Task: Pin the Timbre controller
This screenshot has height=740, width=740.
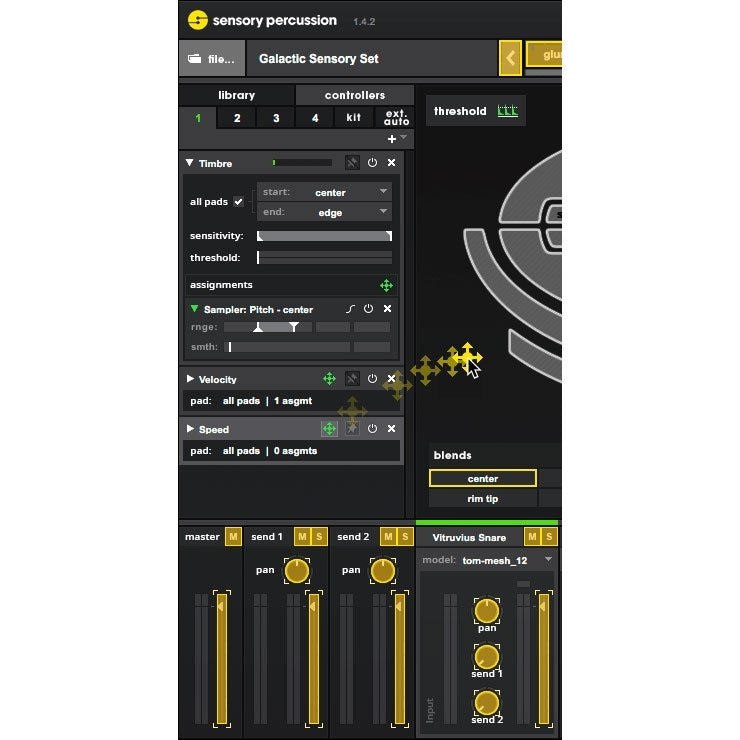Action: click(x=352, y=163)
